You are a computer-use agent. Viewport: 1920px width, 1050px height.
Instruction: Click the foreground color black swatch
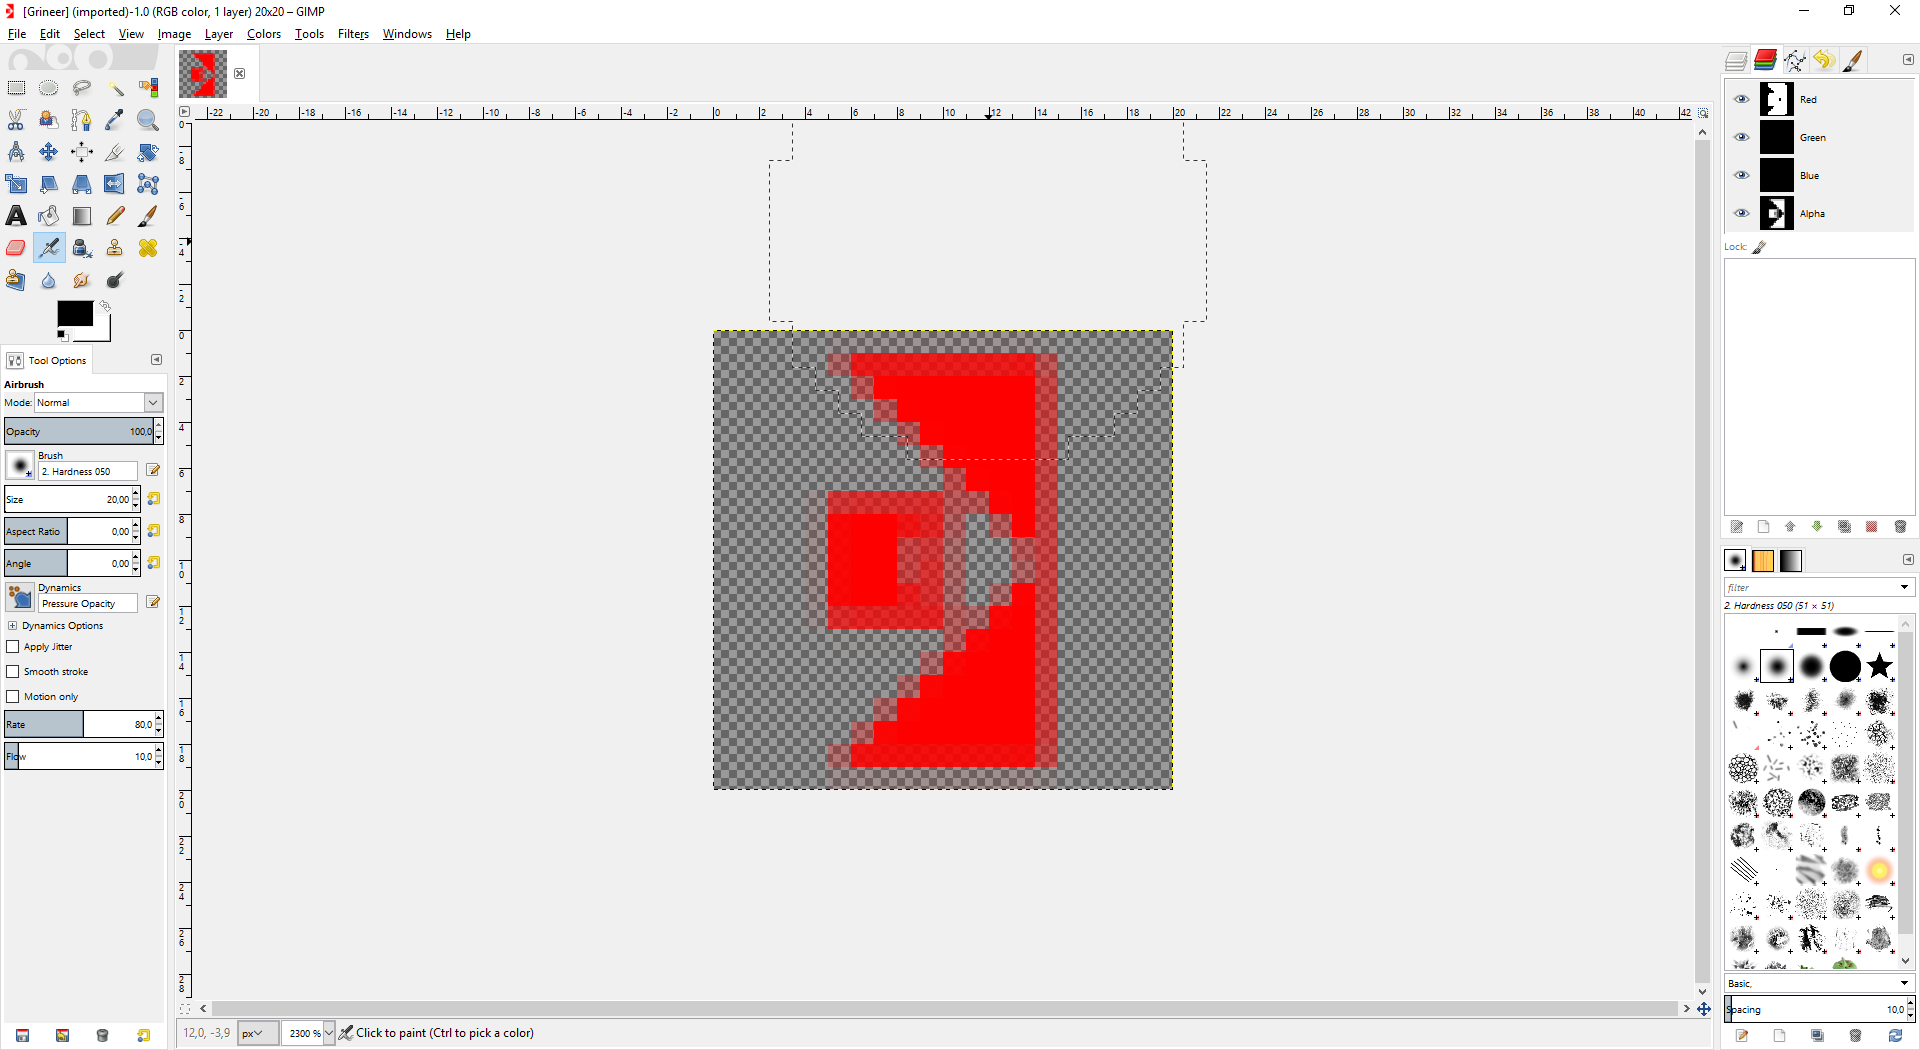point(75,313)
